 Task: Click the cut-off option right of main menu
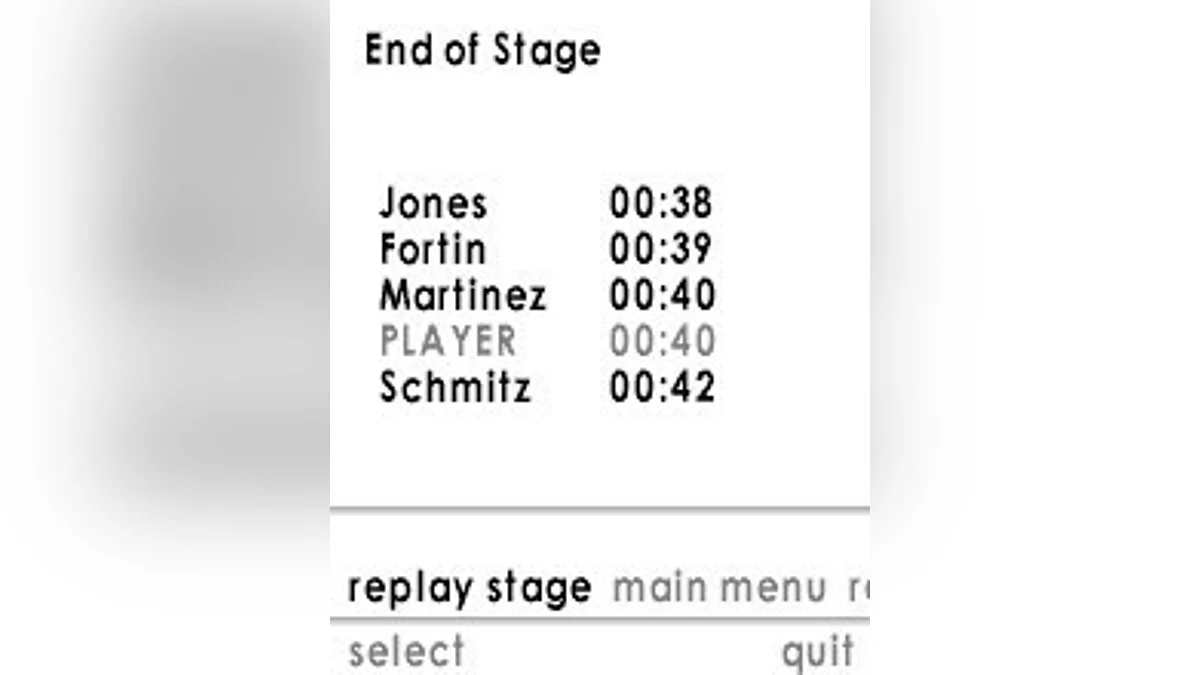coord(858,588)
